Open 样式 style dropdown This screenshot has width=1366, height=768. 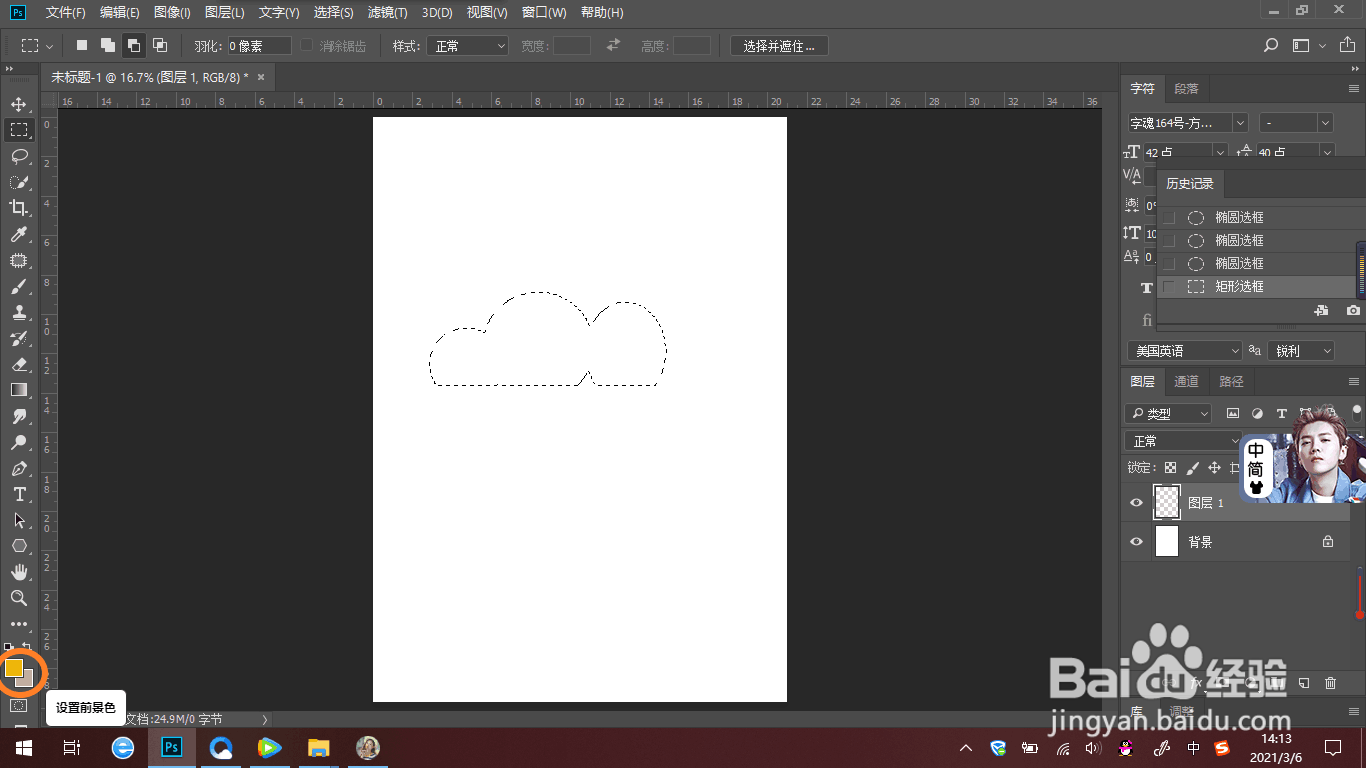(468, 46)
